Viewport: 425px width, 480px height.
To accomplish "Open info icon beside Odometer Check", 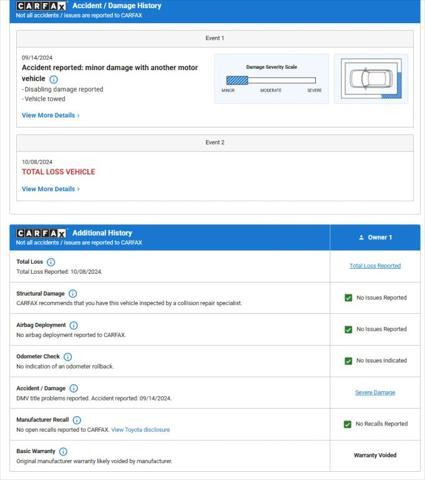I will 68,357.
